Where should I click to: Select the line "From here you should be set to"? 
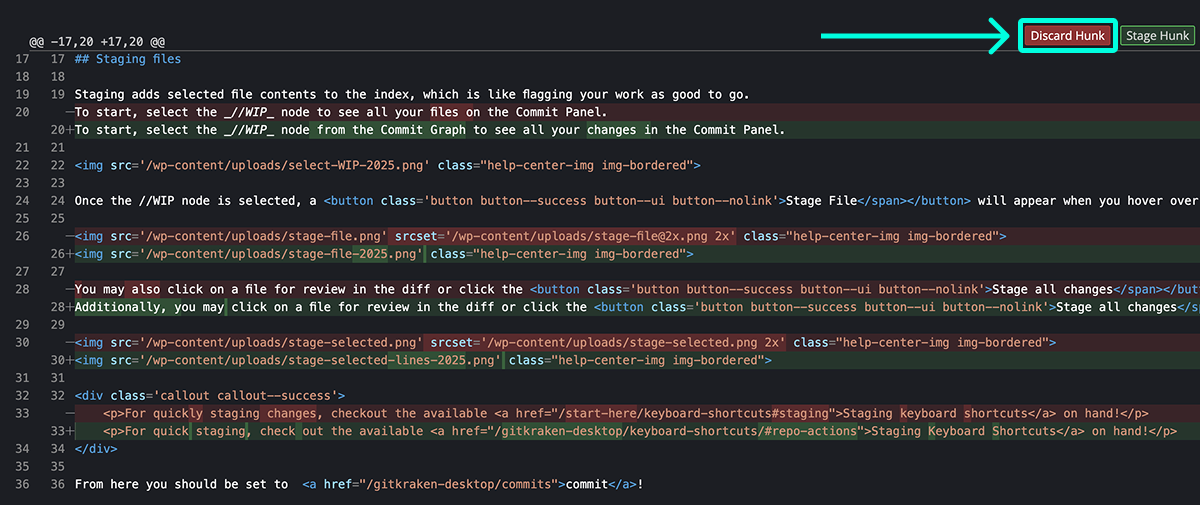pyautogui.click(x=360, y=485)
